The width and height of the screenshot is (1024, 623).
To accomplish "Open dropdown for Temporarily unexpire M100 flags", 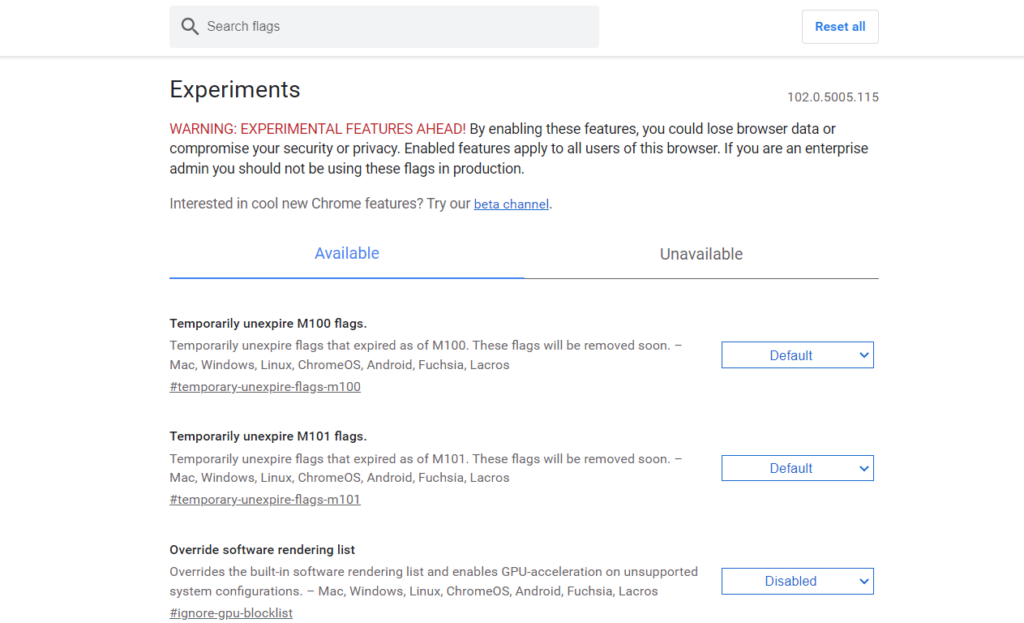I will [x=797, y=355].
